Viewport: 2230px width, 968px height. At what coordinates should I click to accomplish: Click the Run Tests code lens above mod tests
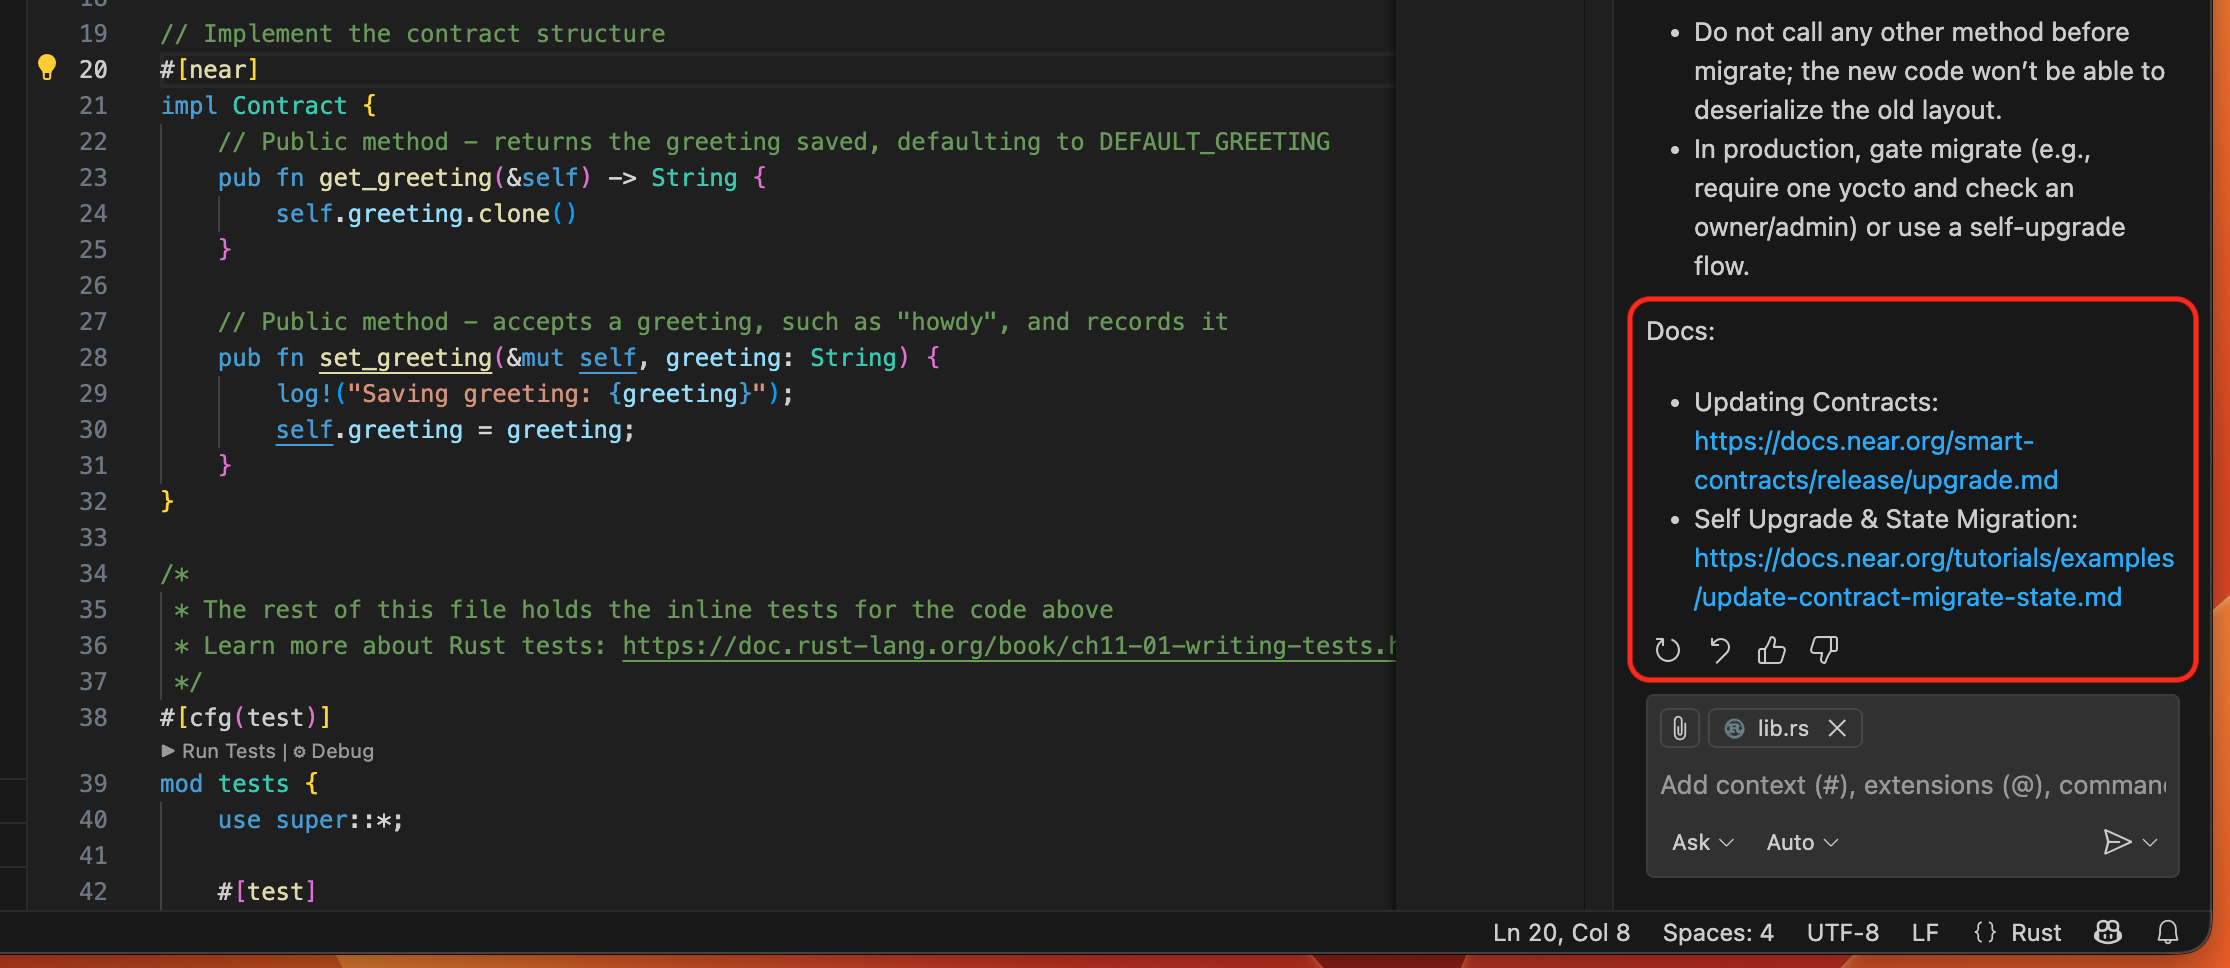(228, 750)
